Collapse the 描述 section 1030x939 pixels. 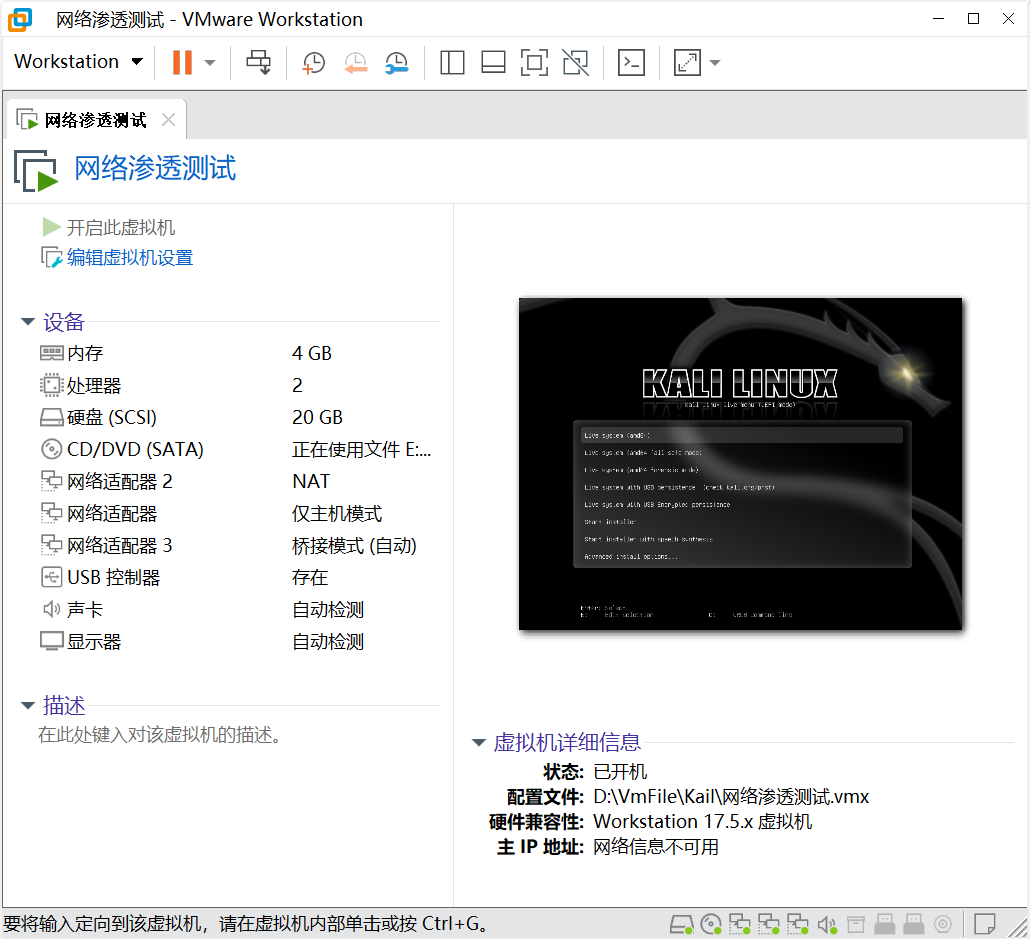pos(28,705)
